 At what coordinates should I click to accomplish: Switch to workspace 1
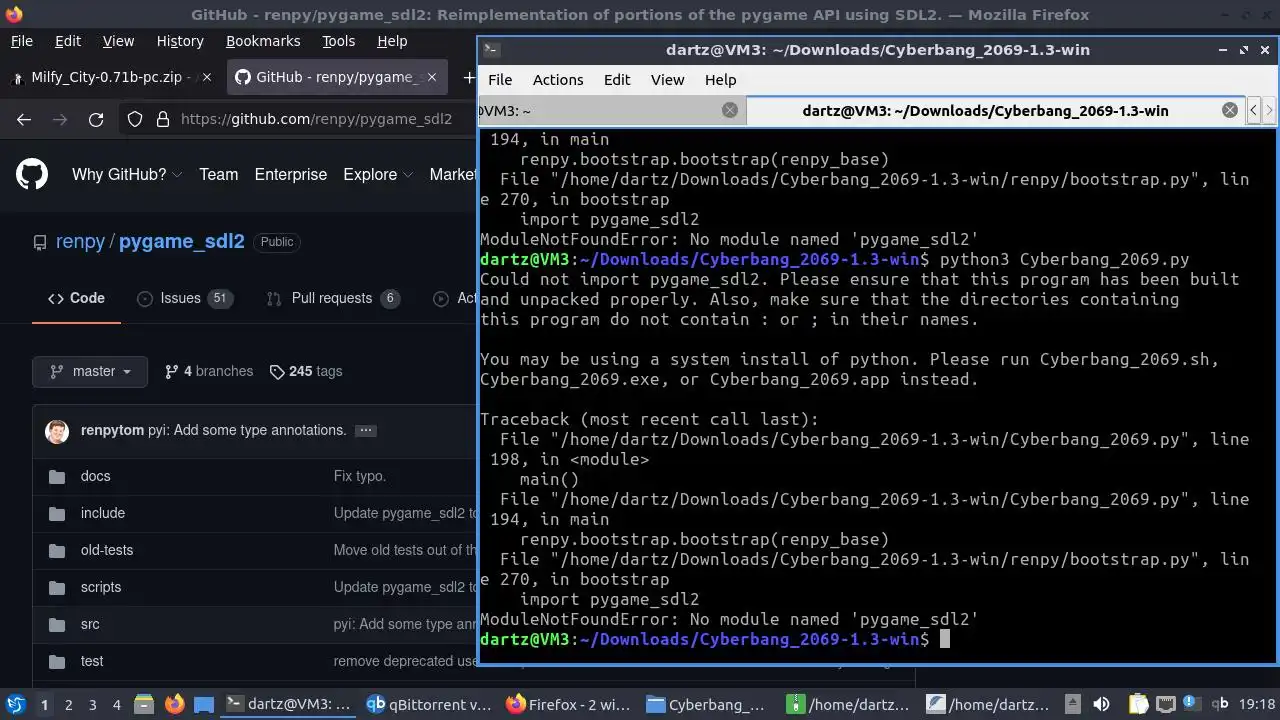click(44, 705)
